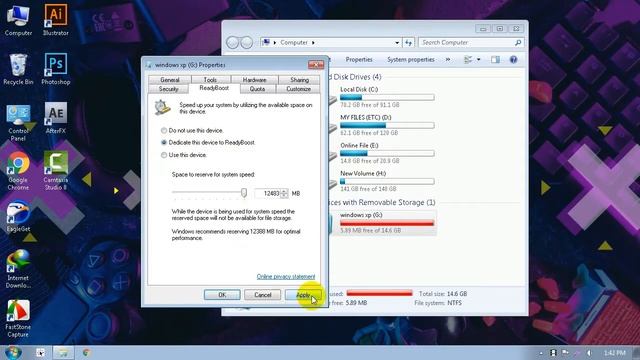Click Cancel in the Properties dialog
This screenshot has width=640, height=360.
point(262,295)
